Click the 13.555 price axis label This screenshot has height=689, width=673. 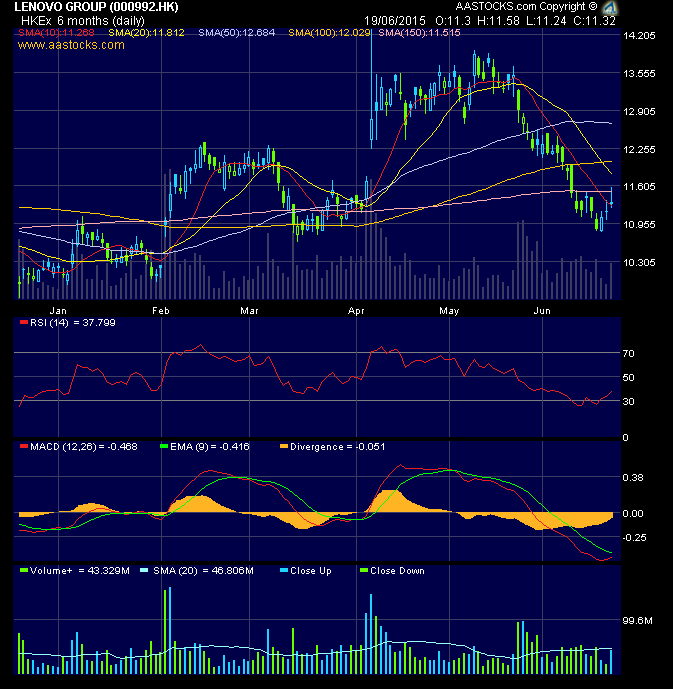tap(639, 73)
